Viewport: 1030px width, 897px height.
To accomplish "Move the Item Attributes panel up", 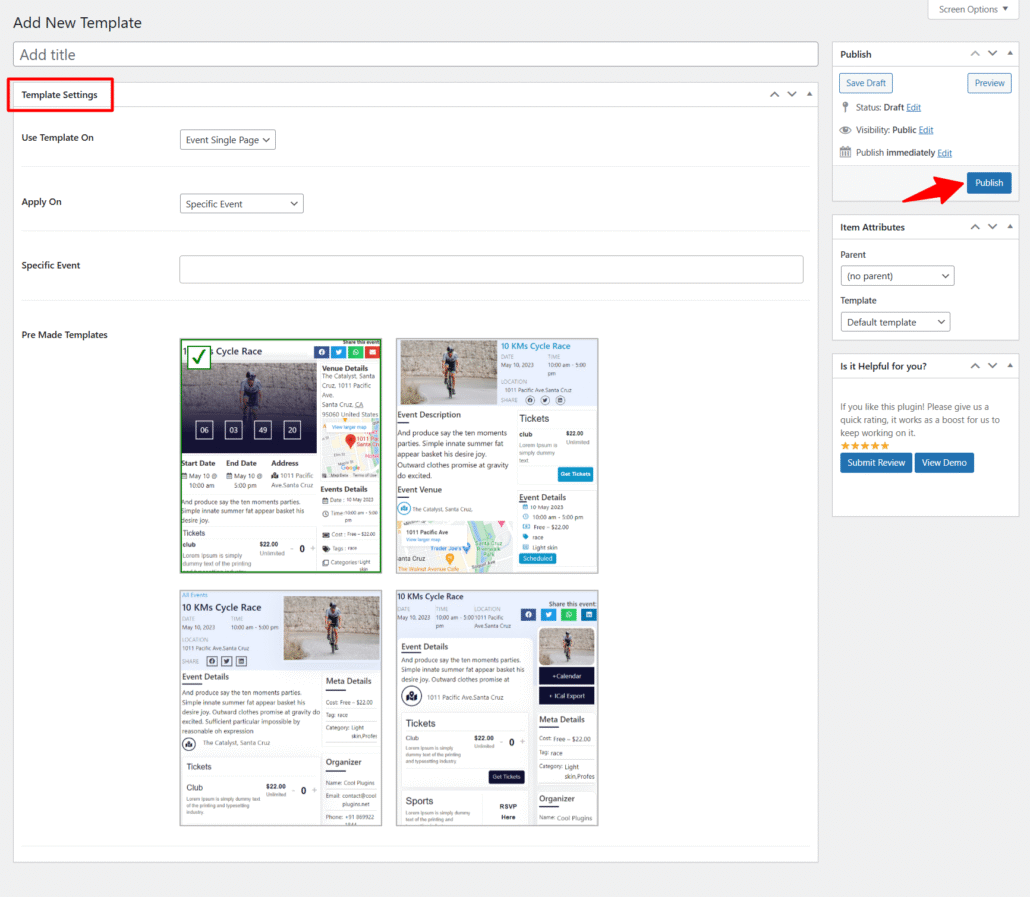I will (975, 227).
